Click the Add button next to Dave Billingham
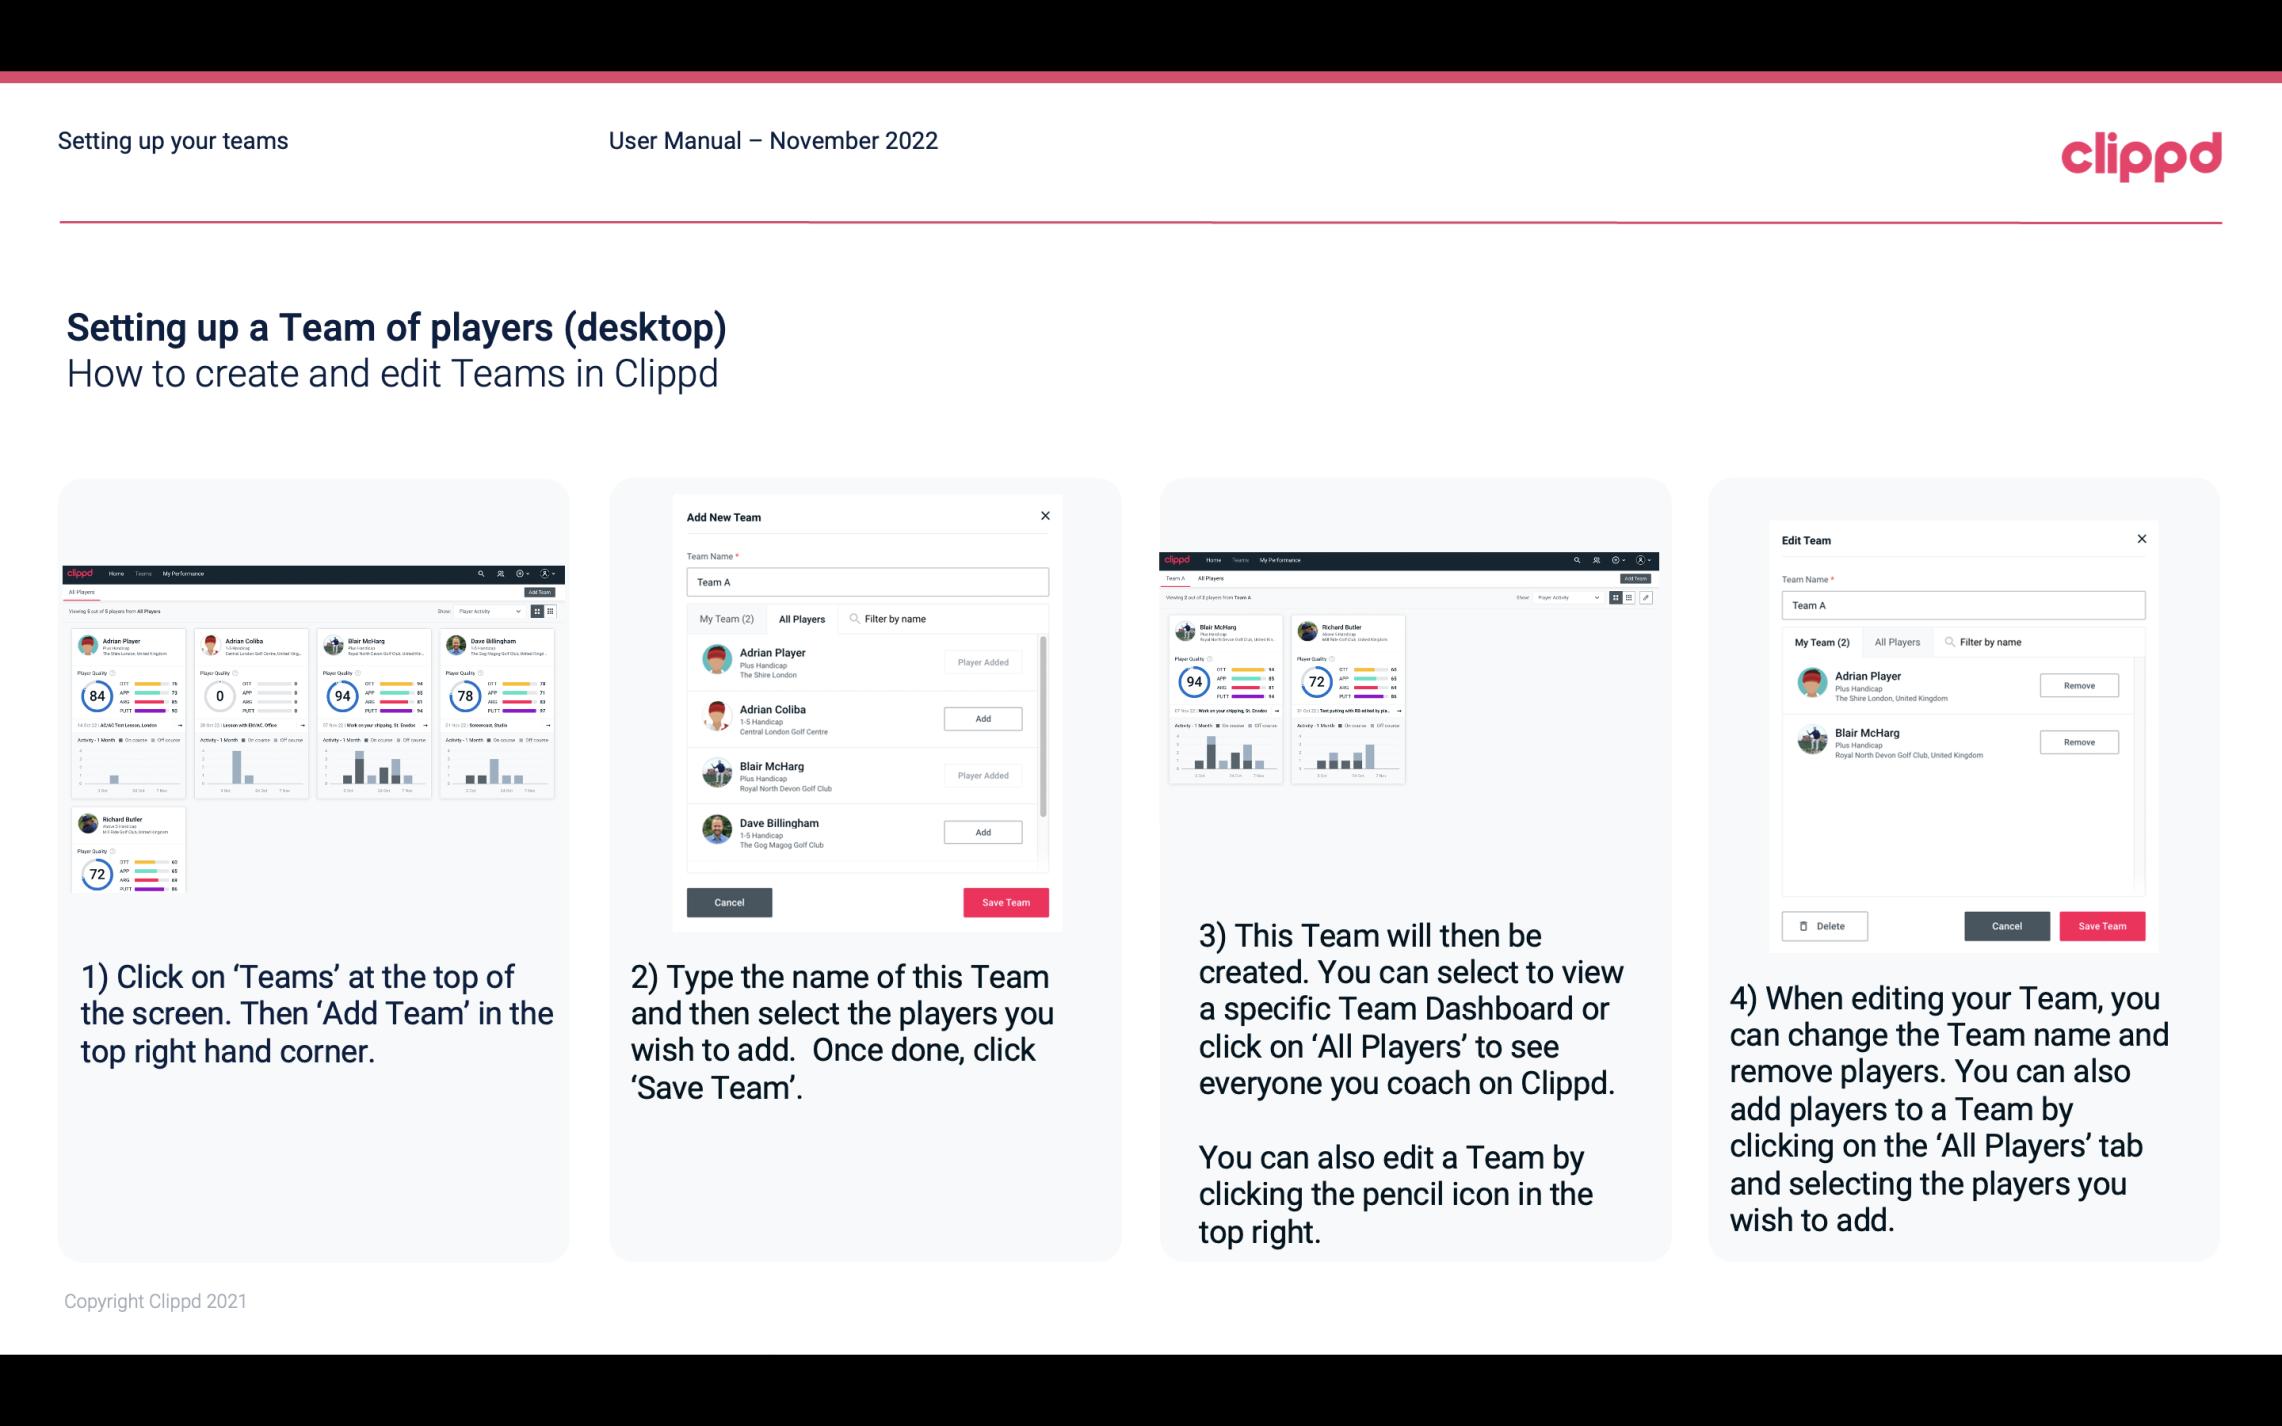Viewport: 2282px width, 1426px height. 981,830
